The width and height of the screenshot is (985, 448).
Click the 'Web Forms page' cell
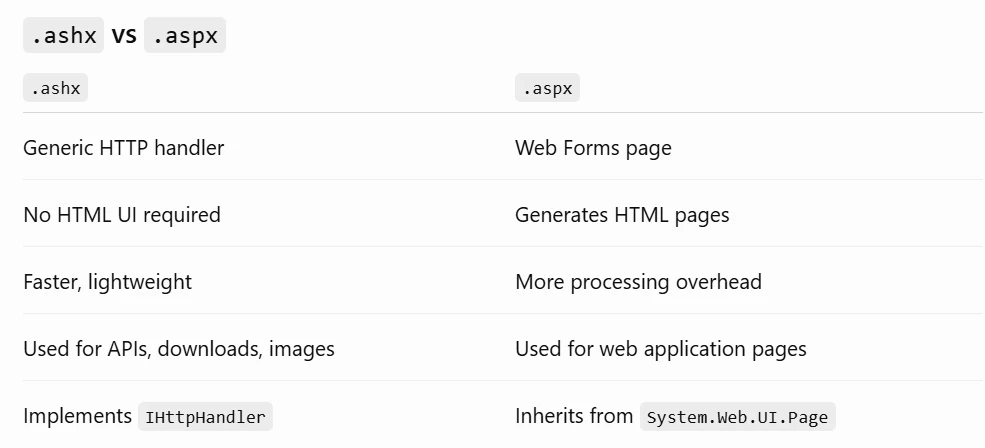click(x=593, y=148)
